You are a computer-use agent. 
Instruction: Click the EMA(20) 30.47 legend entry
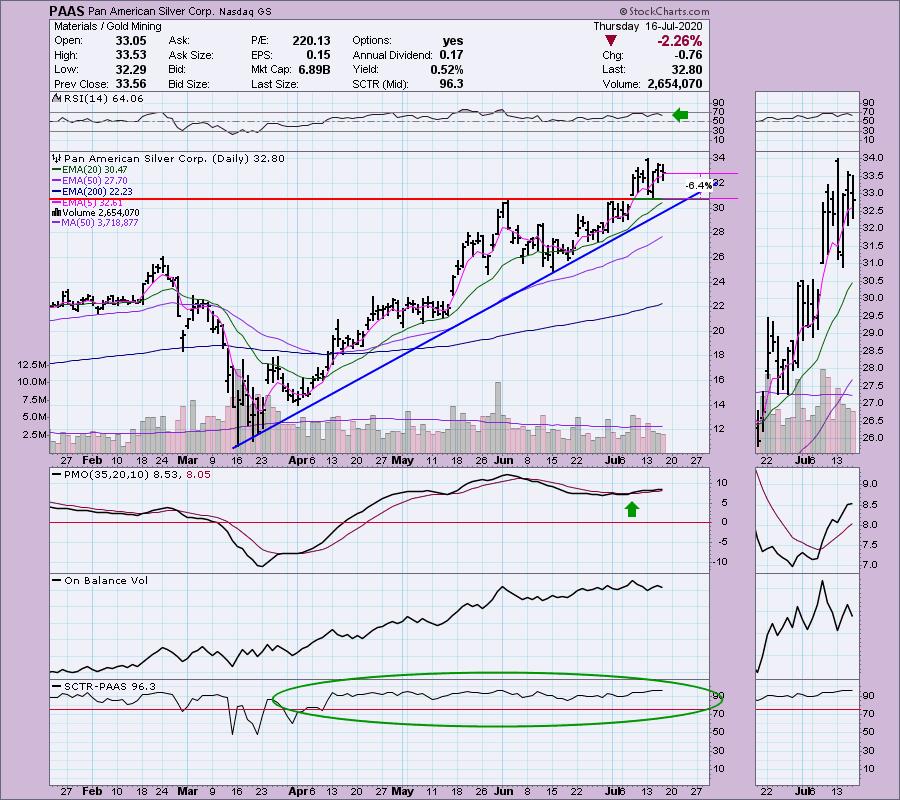[x=90, y=170]
